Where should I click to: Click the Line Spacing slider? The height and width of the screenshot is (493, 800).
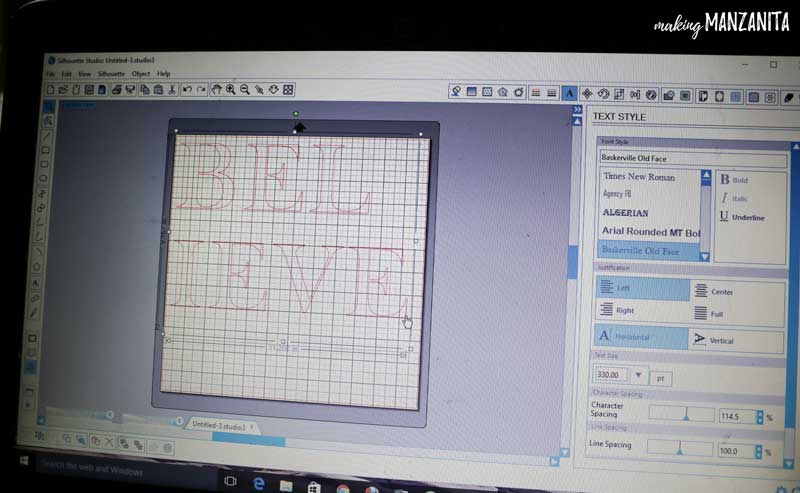pos(680,449)
